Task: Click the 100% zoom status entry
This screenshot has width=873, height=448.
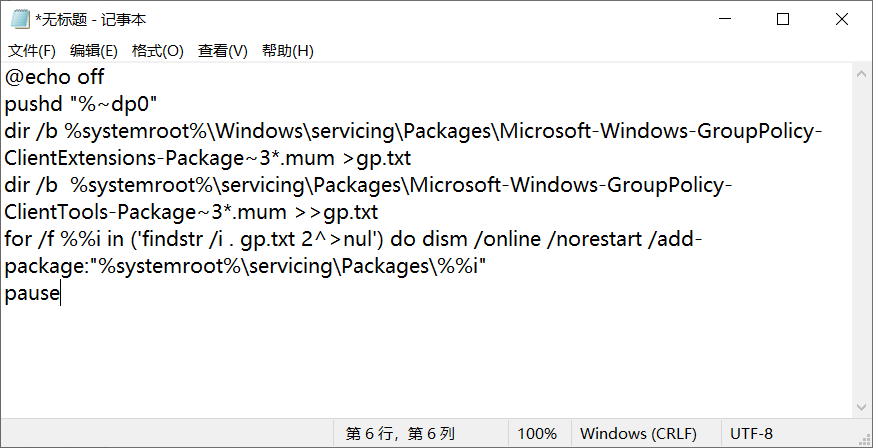Action: tap(537, 434)
